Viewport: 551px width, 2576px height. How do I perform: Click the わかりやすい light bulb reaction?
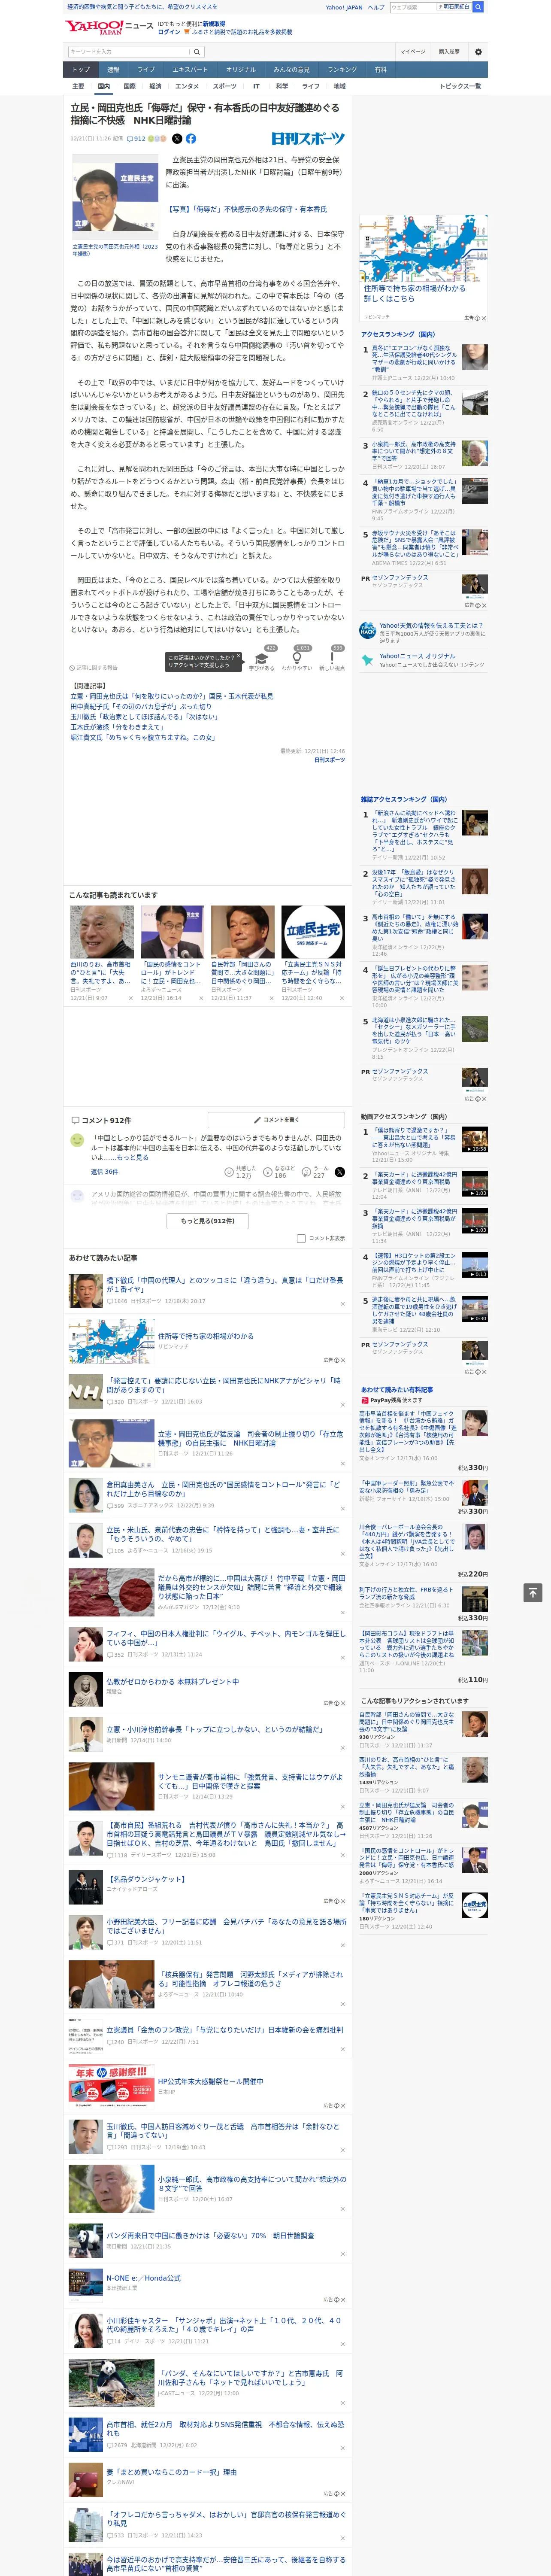pos(297,660)
